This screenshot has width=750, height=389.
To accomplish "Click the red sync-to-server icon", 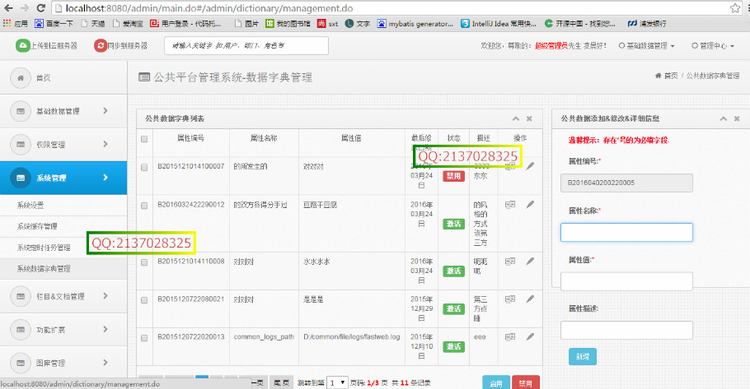I will point(100,45).
